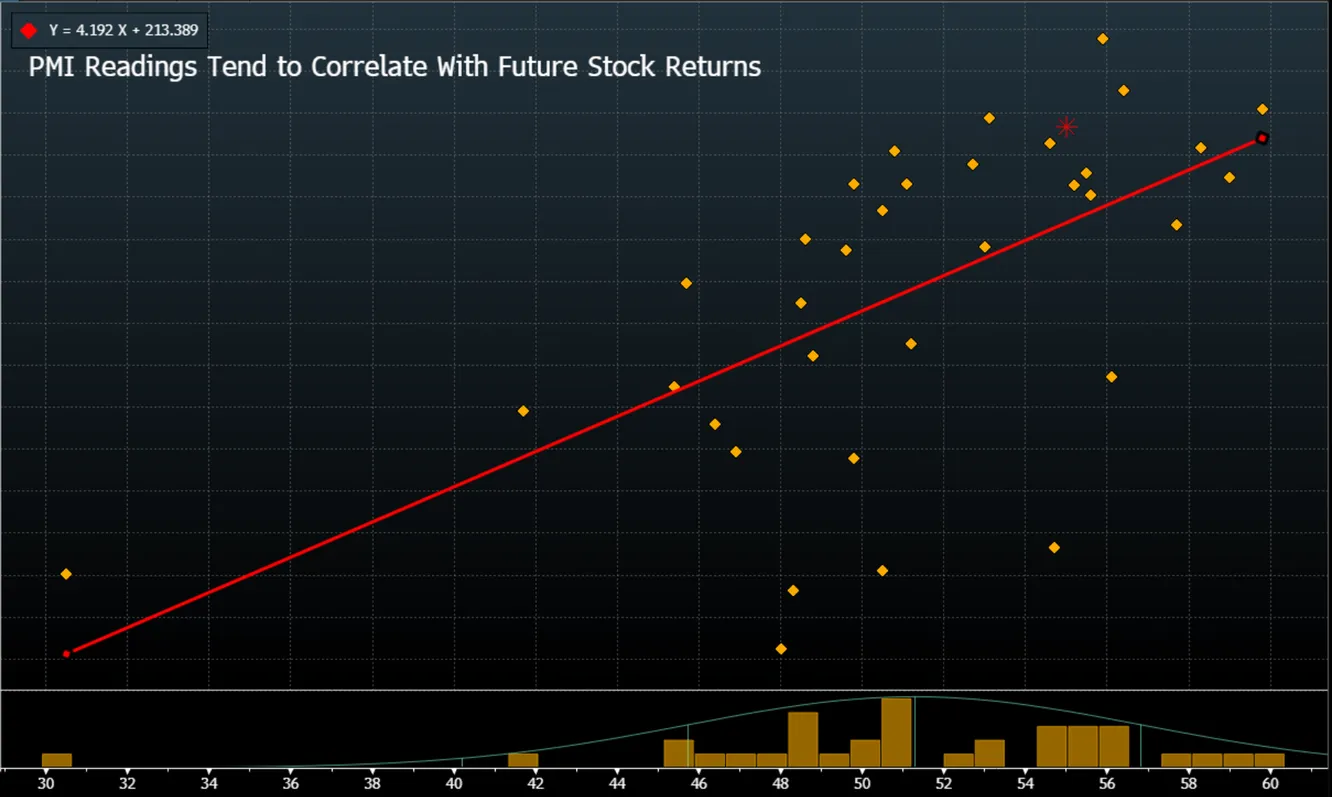Screen dimensions: 1332x797
Task: Select the rightmost histogram bar near 60
Action: [1268, 760]
